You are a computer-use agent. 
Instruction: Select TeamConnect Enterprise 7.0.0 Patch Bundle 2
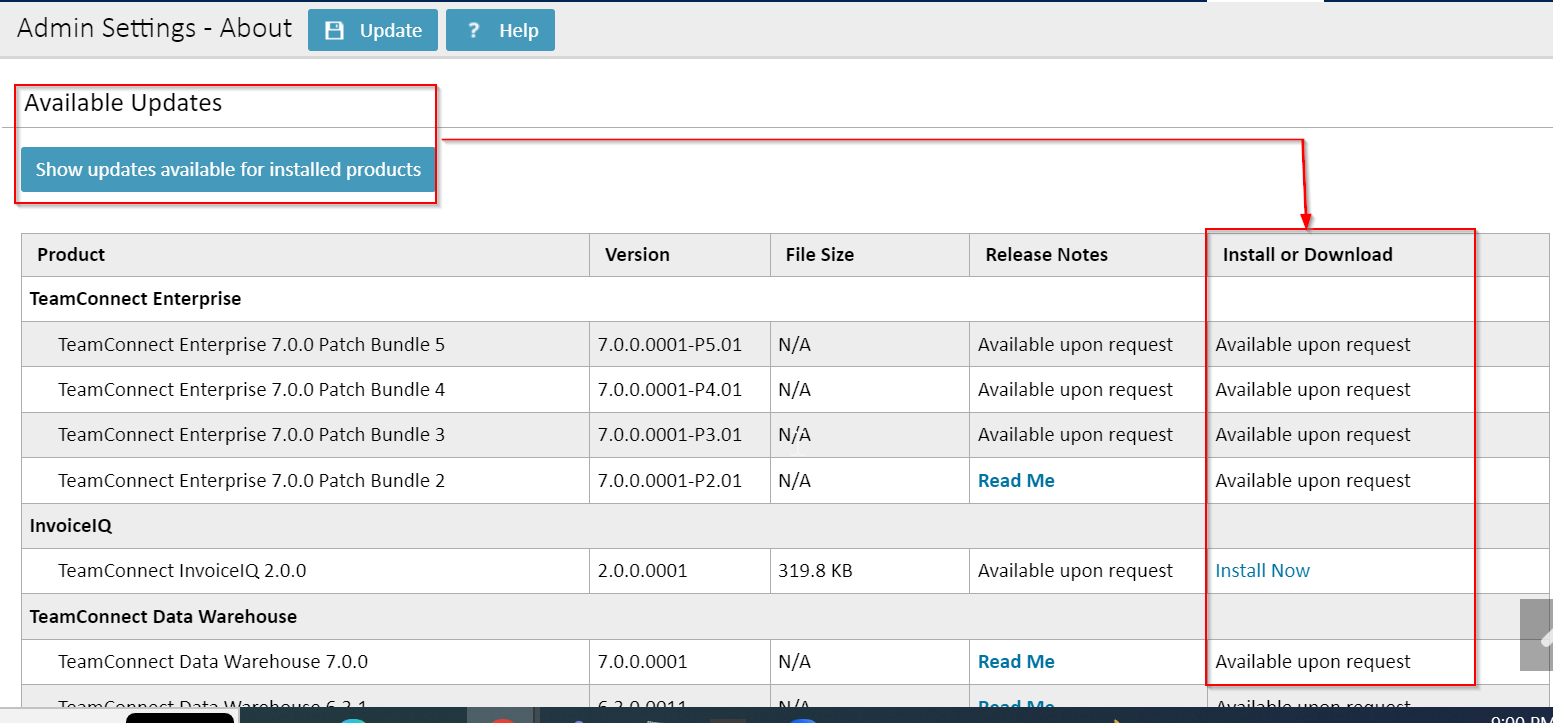point(251,481)
